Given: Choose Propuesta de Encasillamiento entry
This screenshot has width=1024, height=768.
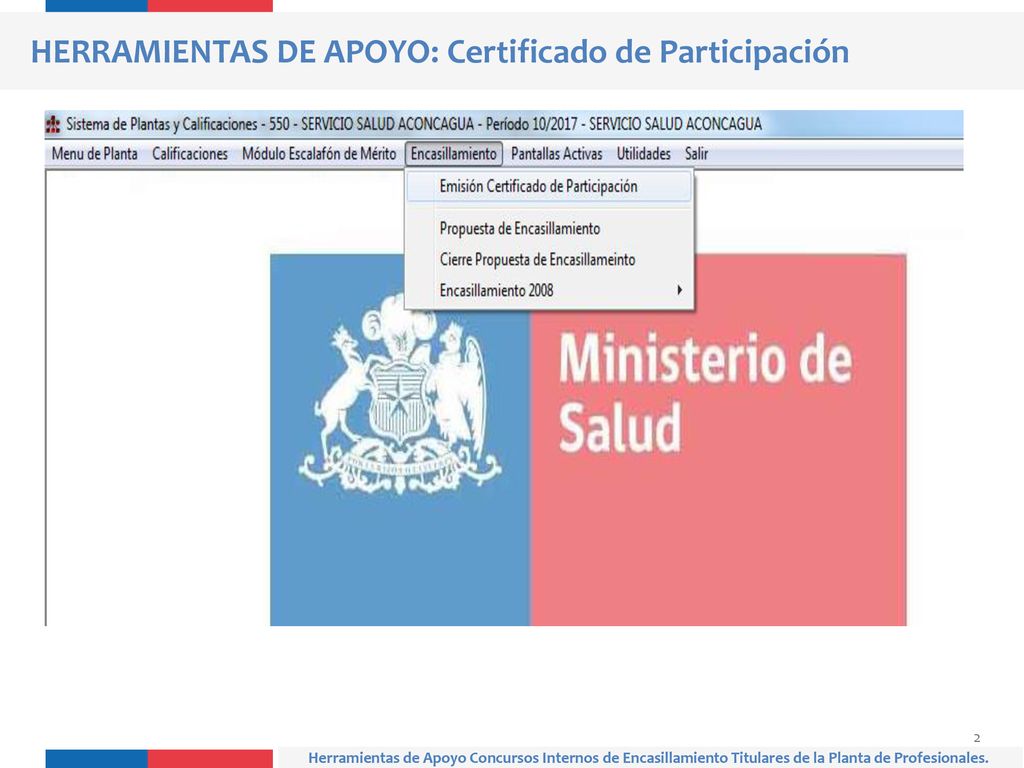Looking at the screenshot, I should [x=549, y=229].
